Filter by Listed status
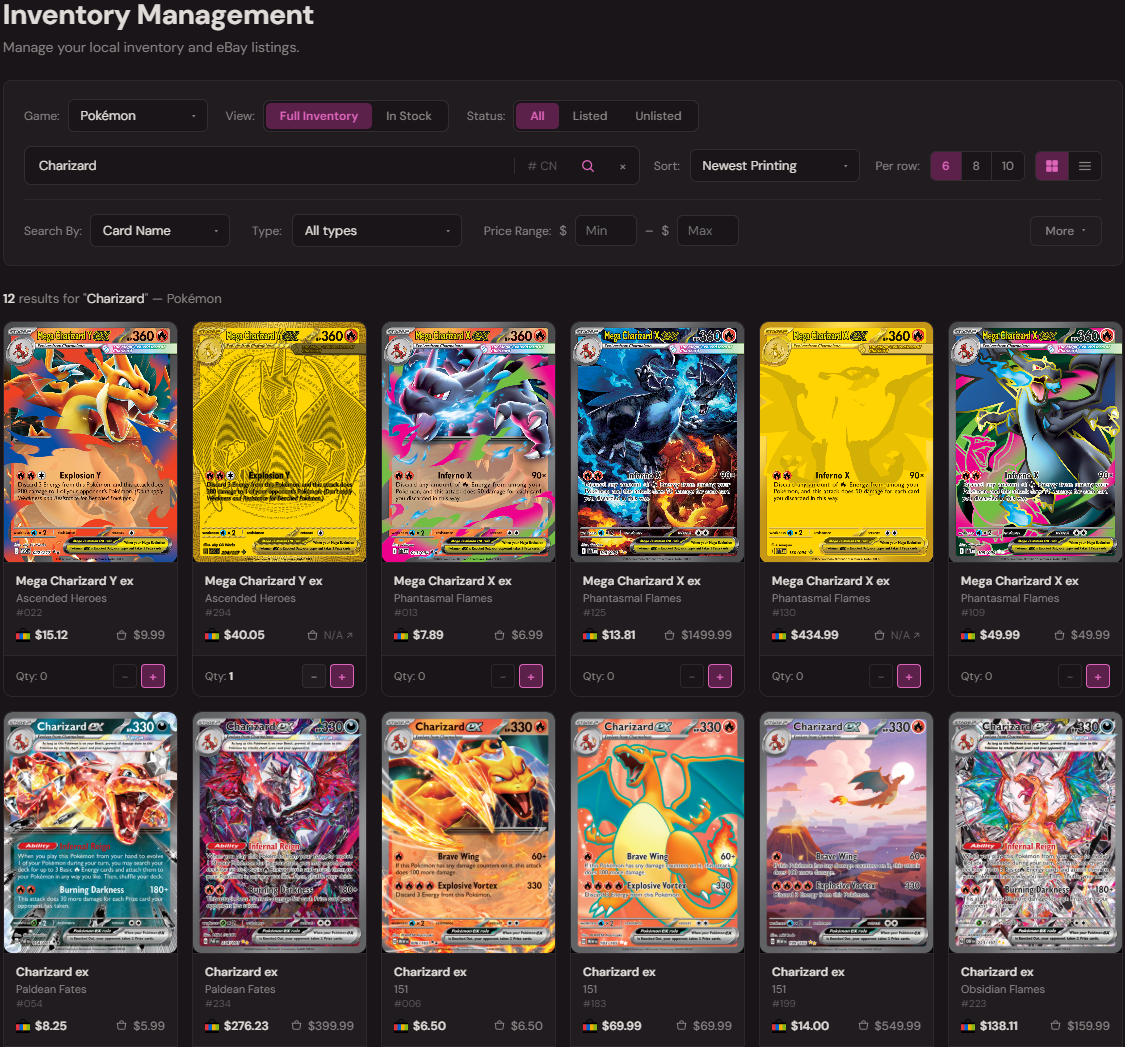The height and width of the screenshot is (1047, 1125). (590, 116)
